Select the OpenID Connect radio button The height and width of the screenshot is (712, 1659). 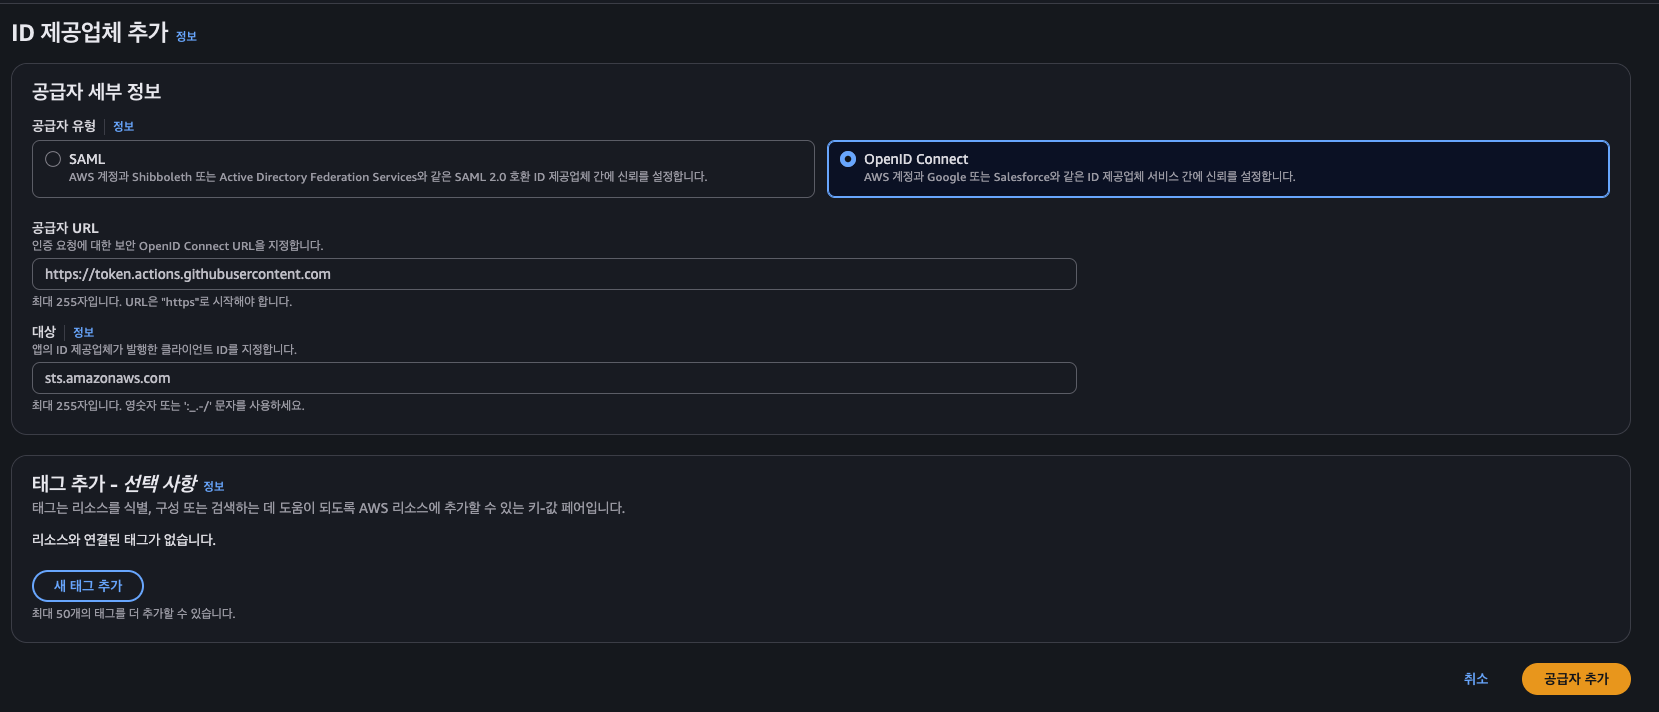coord(848,159)
